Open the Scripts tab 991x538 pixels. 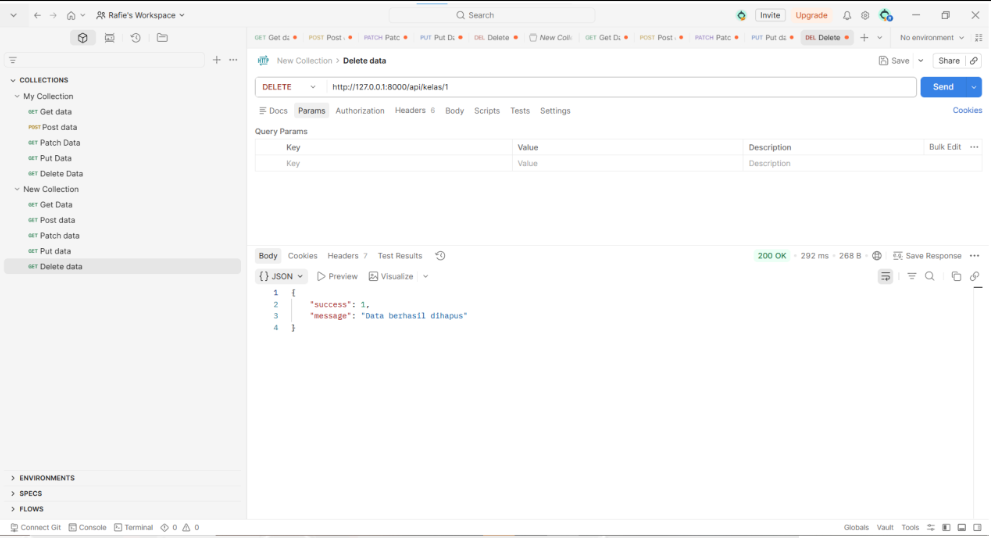click(x=487, y=111)
